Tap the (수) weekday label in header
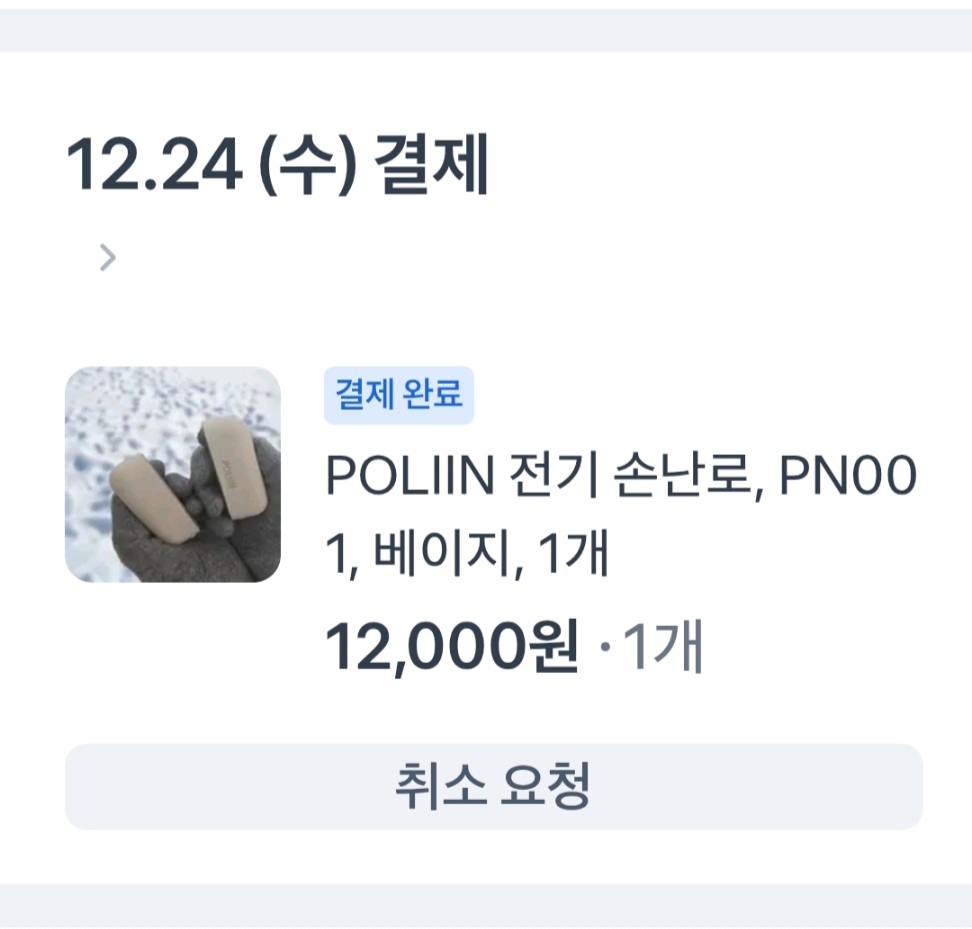 [307, 166]
